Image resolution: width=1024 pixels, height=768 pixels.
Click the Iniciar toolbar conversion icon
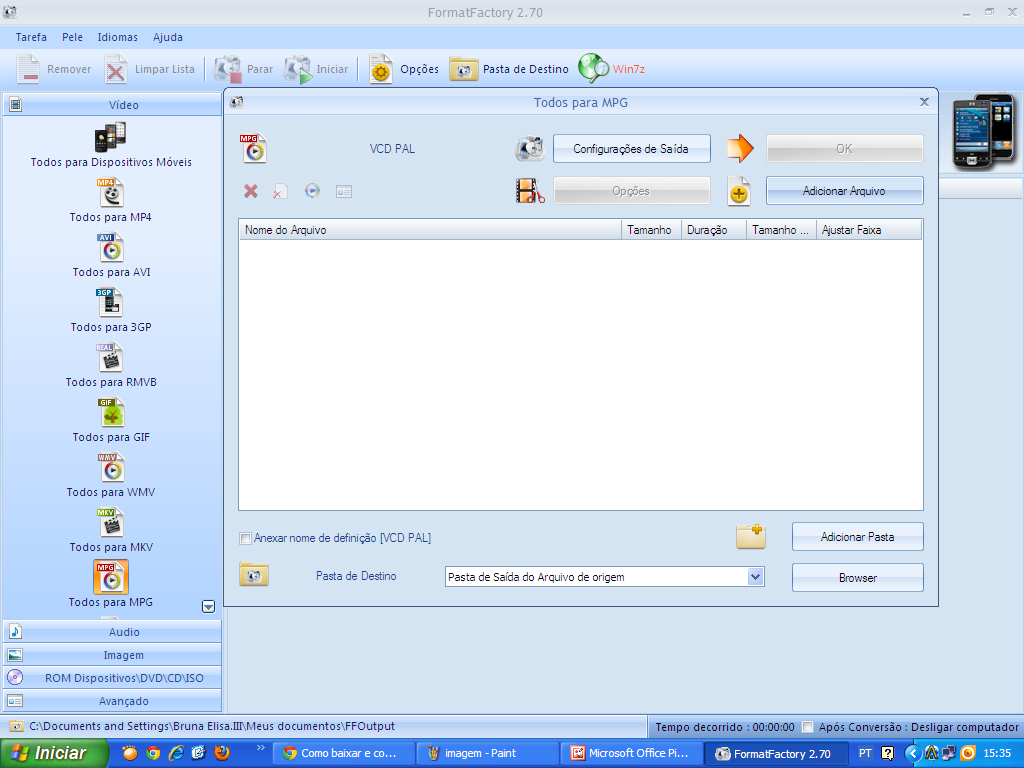[x=298, y=69]
